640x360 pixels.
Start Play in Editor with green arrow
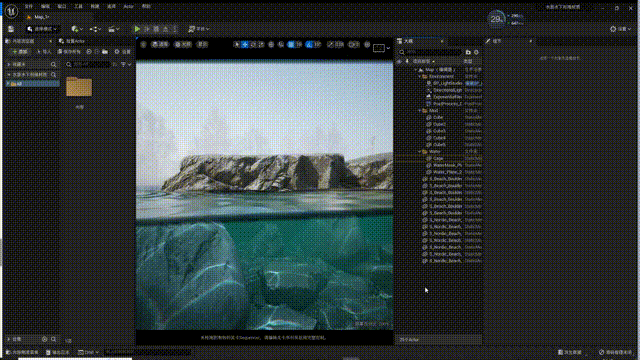(x=138, y=29)
